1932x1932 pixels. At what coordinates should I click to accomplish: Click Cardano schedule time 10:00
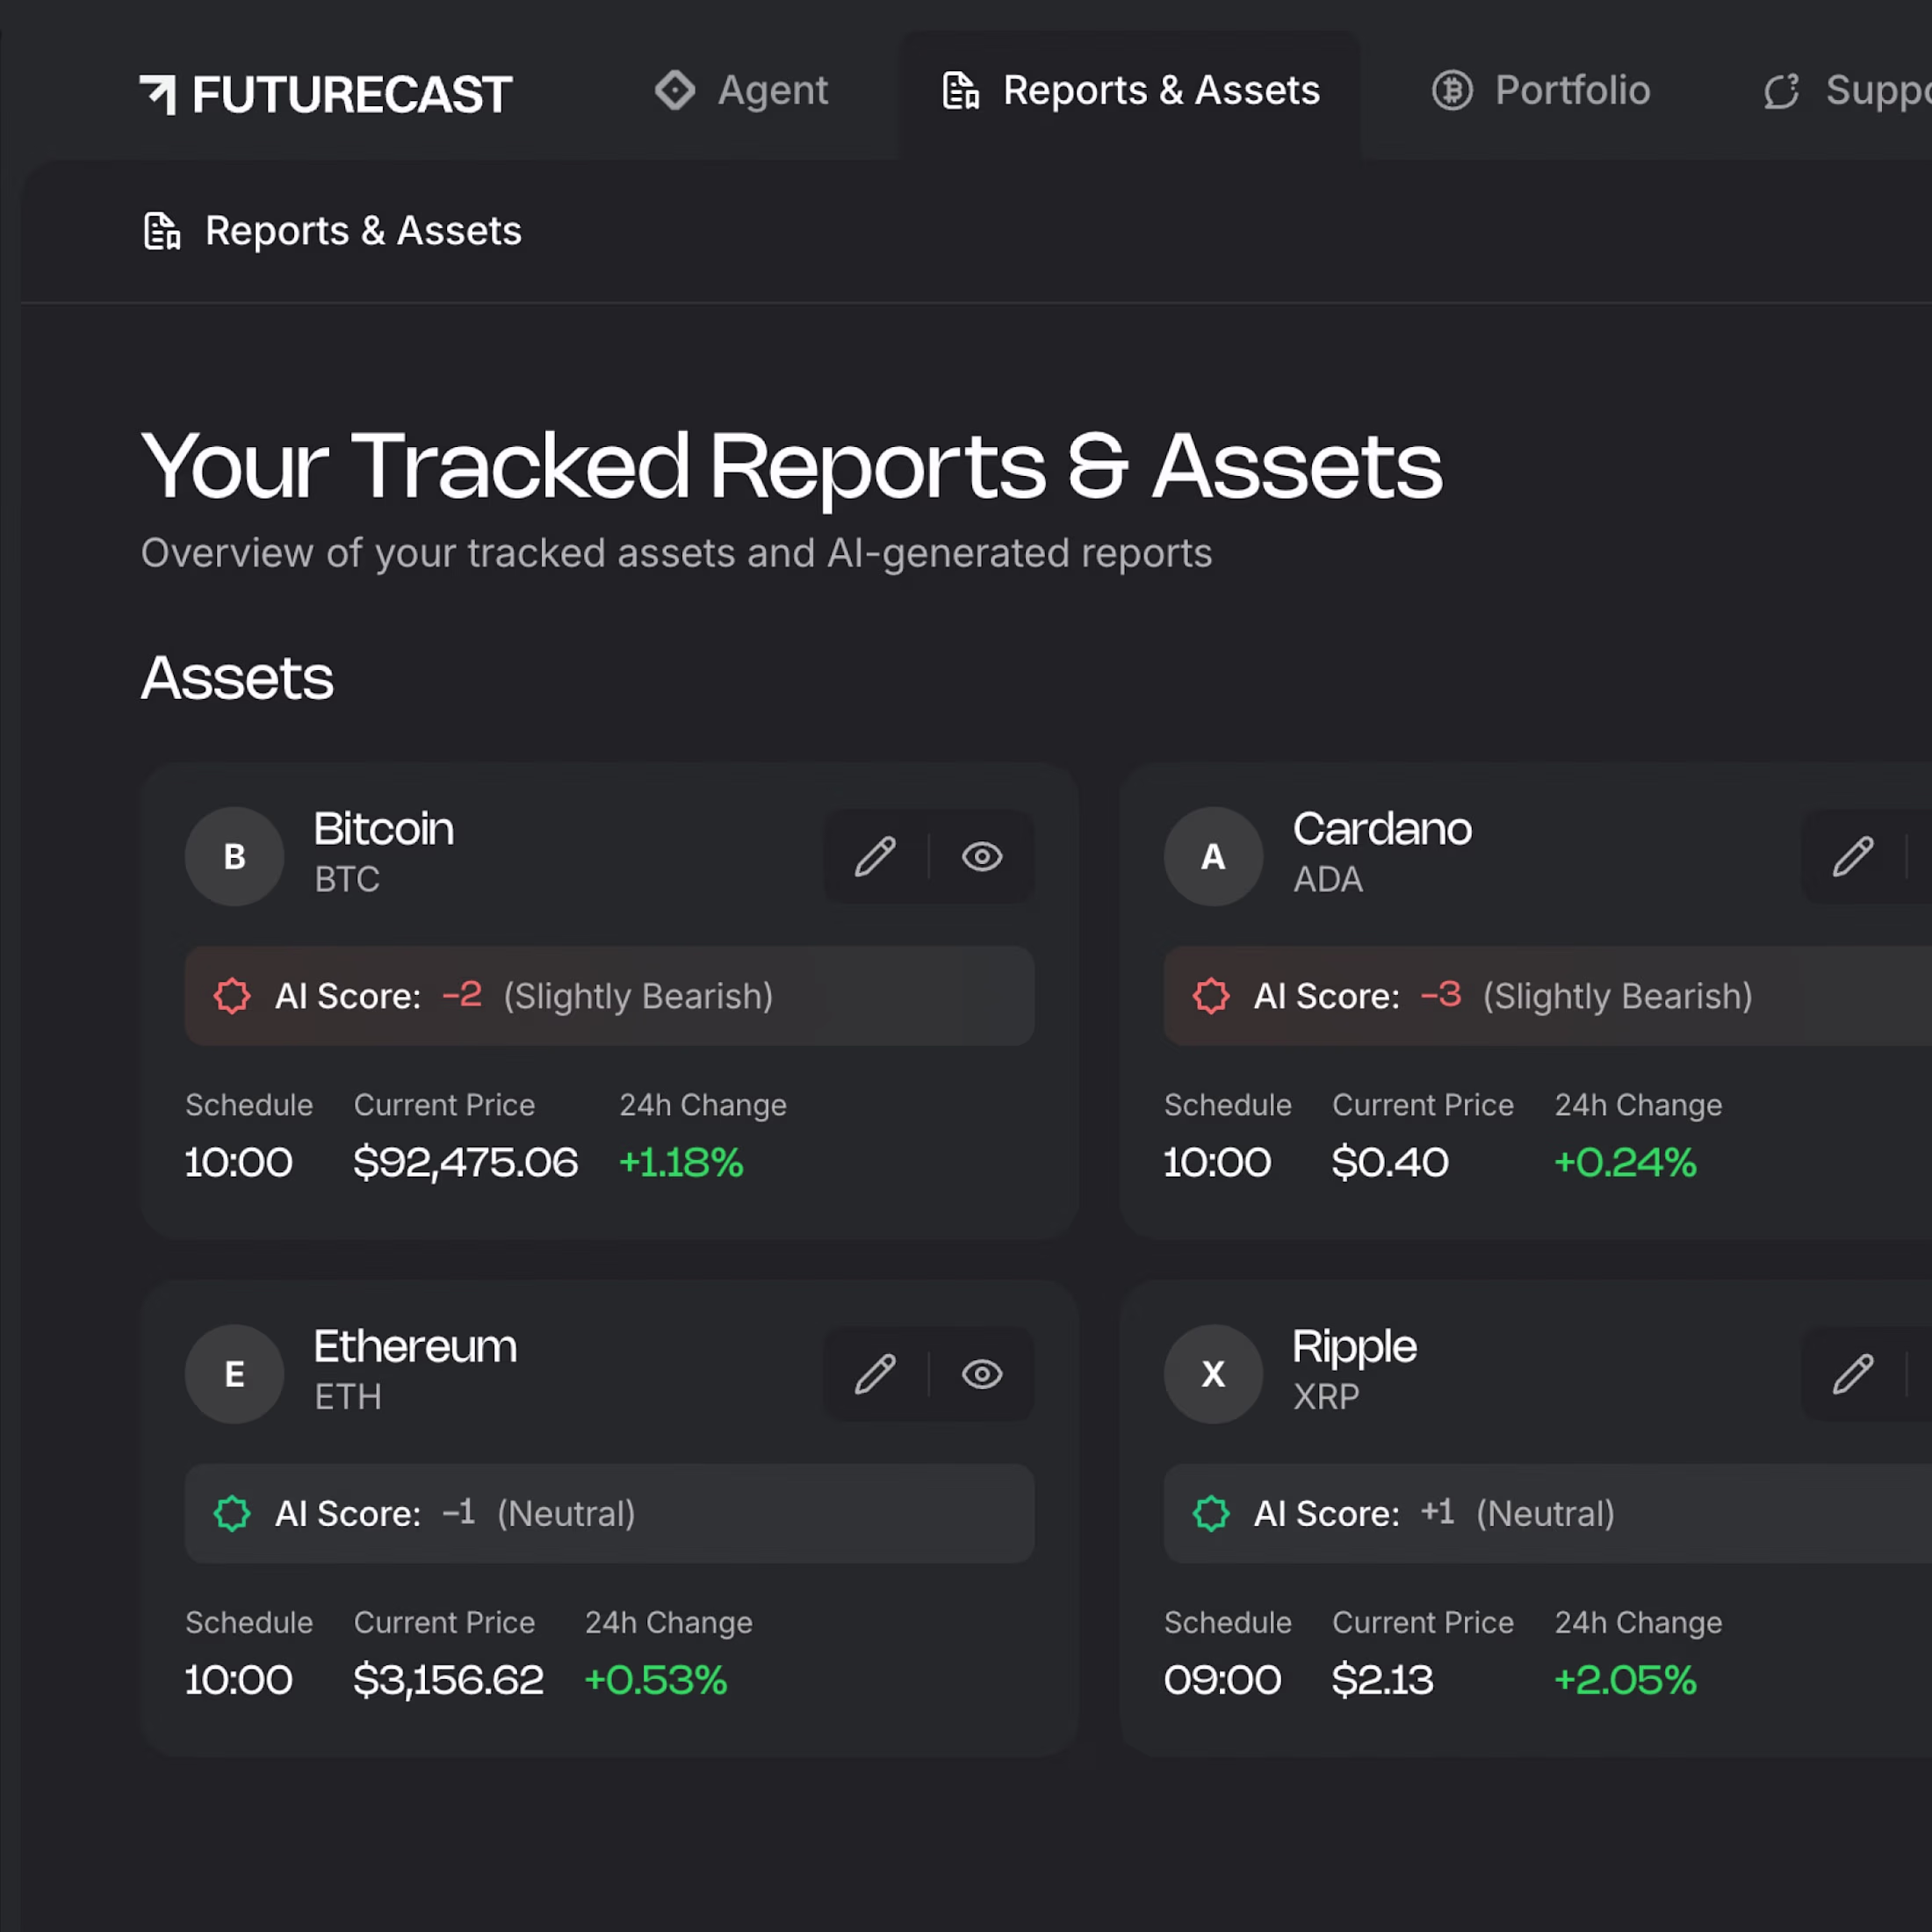[1217, 1162]
